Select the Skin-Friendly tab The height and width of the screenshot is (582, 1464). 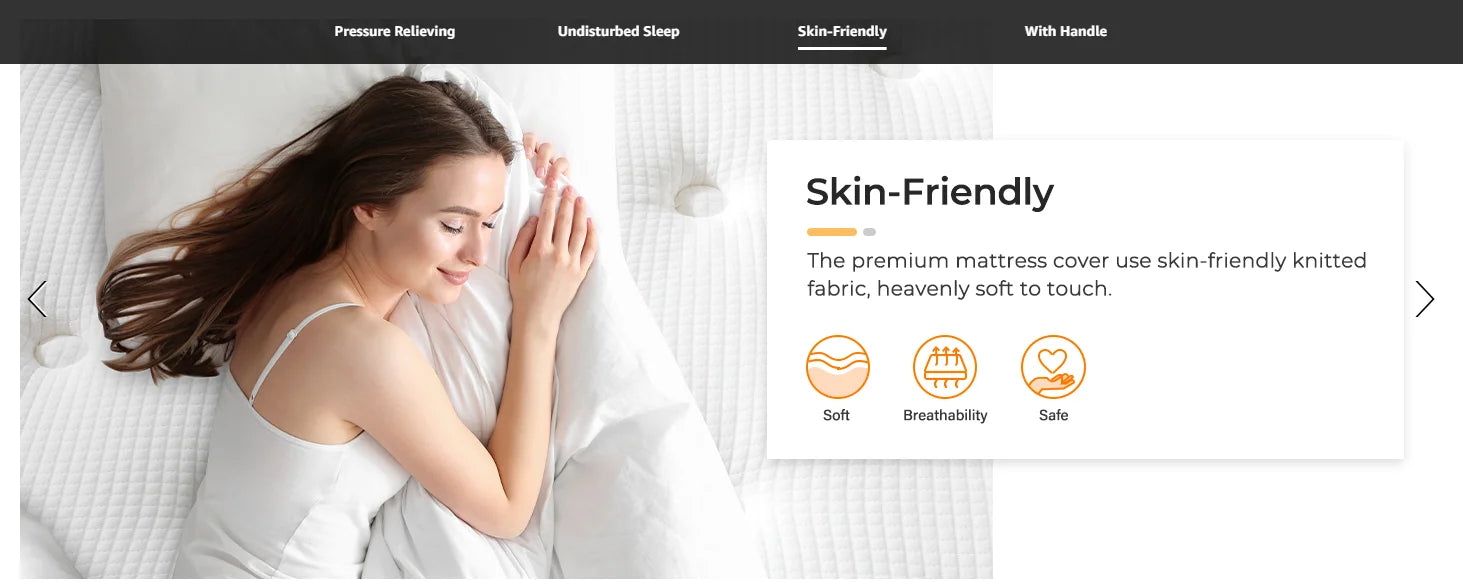842,31
